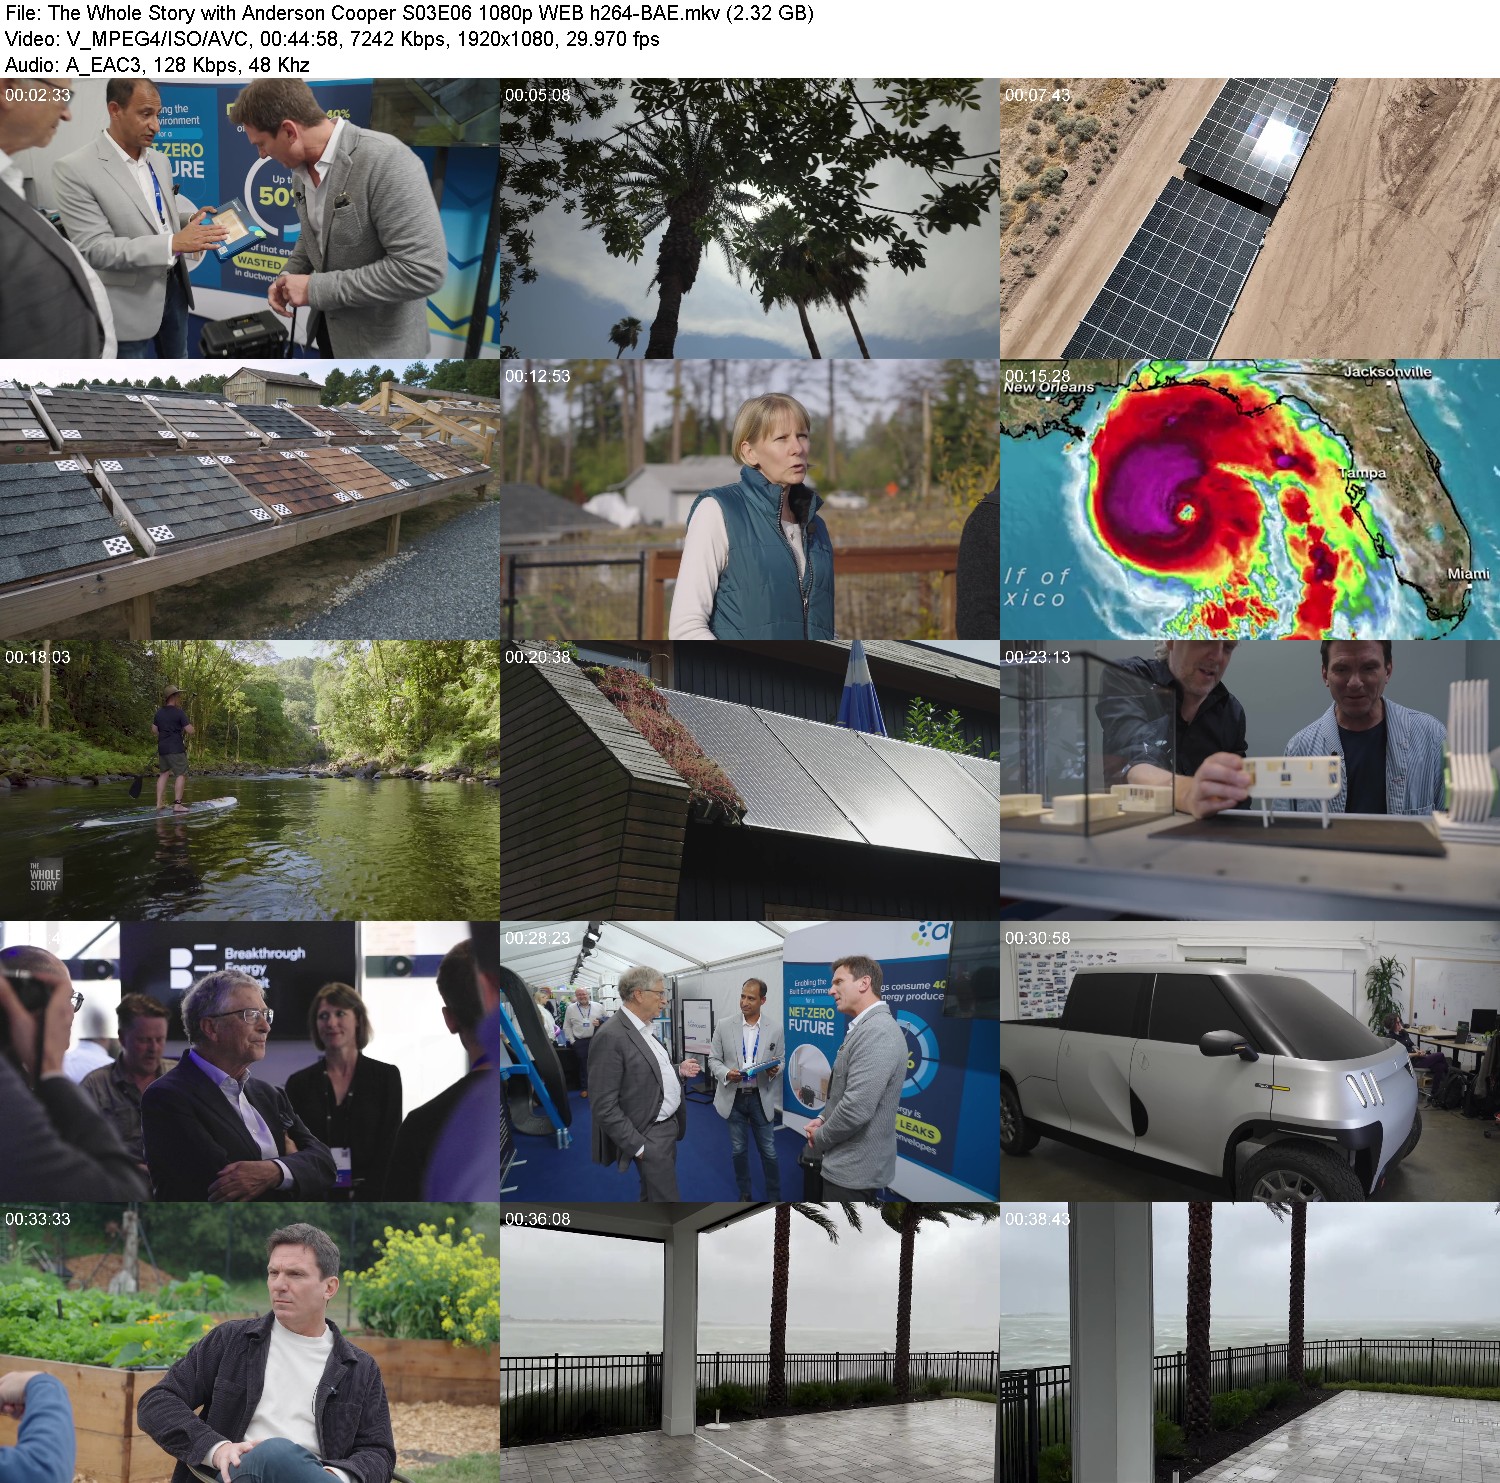Open the thumbnail stamped 00:12:53

750,499
